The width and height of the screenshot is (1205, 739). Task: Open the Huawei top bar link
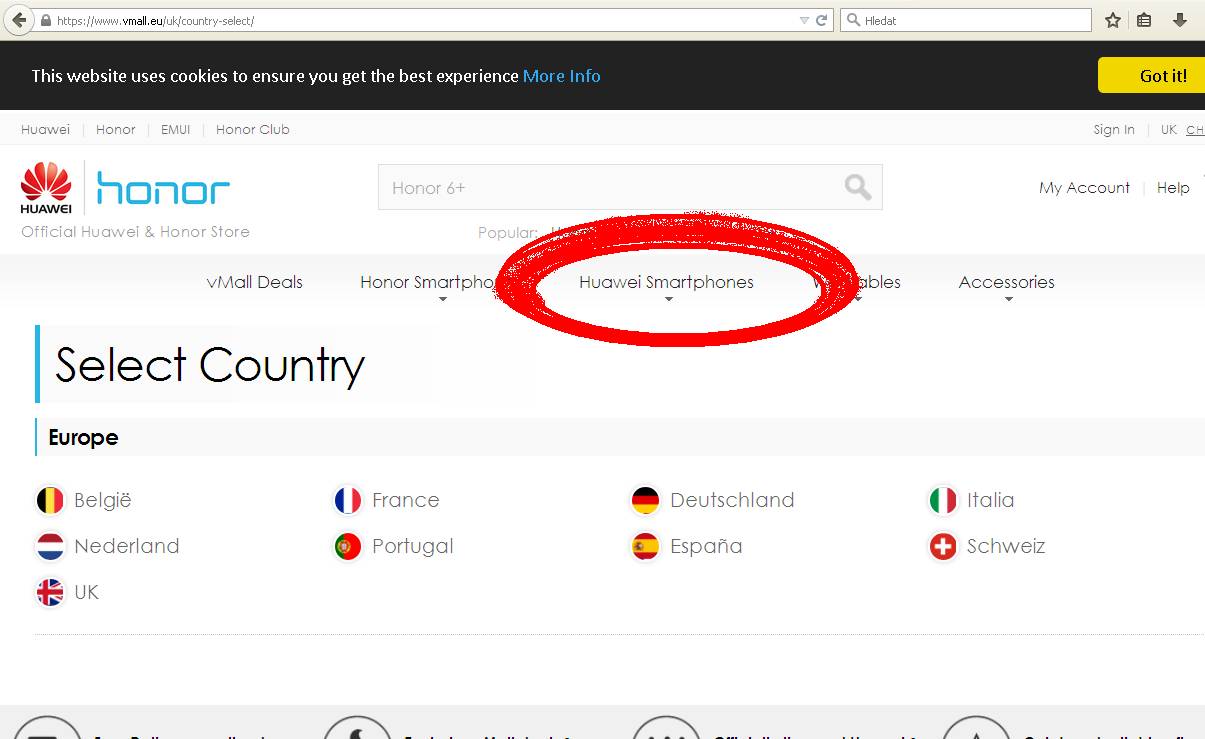[45, 129]
